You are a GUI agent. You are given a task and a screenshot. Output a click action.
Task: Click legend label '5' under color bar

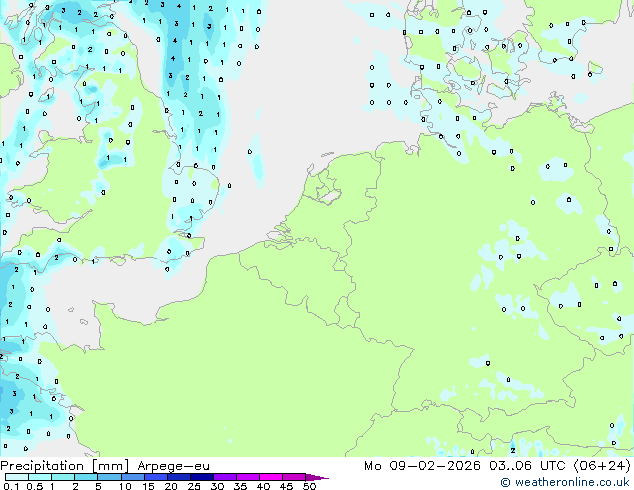(98, 486)
